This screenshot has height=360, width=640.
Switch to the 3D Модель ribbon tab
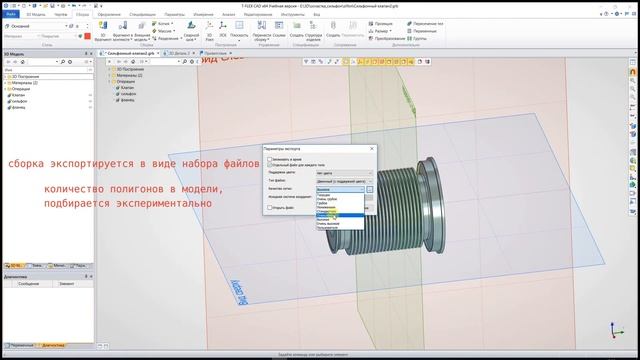[36, 14]
